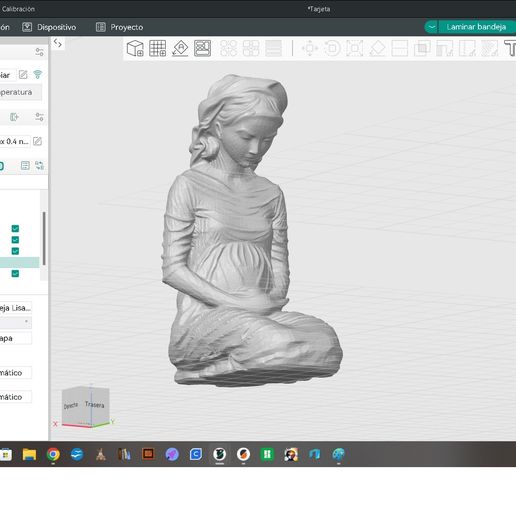516x516 pixels.
Task: Open the 0.4 nozzle preset combo box
Action: tap(15, 141)
